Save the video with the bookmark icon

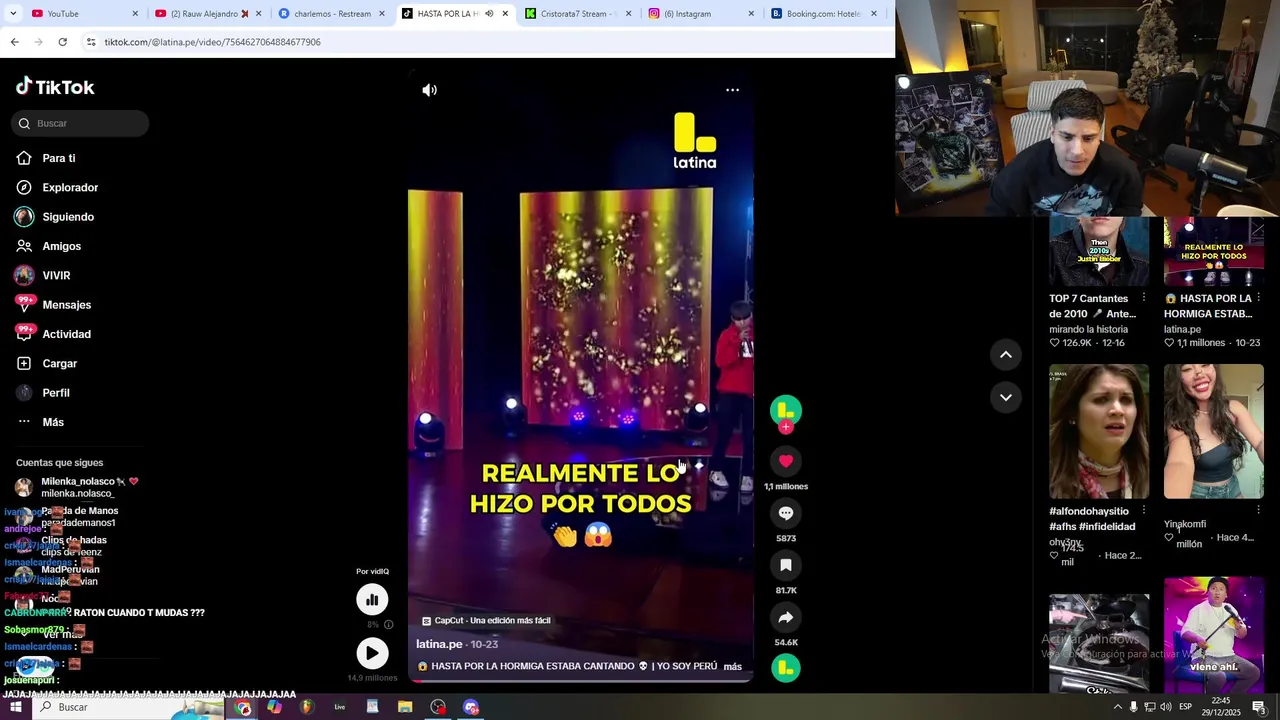pos(786,565)
